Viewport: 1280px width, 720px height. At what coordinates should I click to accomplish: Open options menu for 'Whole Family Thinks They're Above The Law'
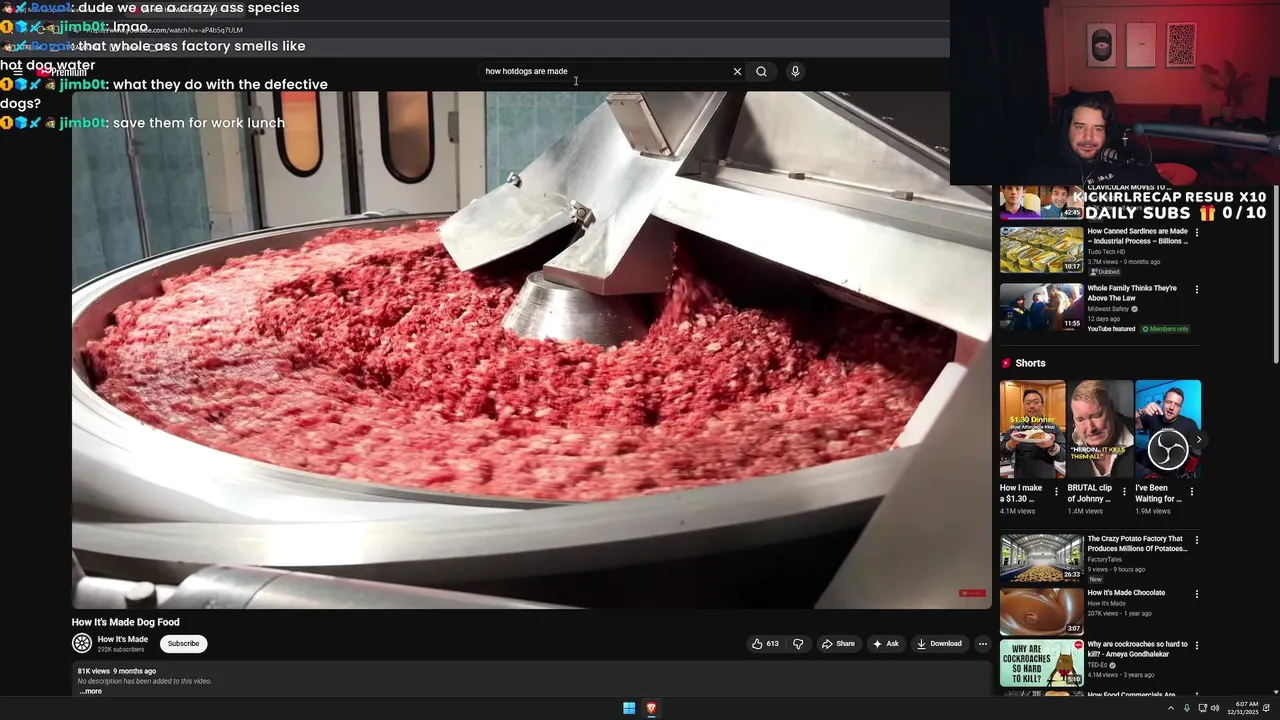pos(1196,290)
